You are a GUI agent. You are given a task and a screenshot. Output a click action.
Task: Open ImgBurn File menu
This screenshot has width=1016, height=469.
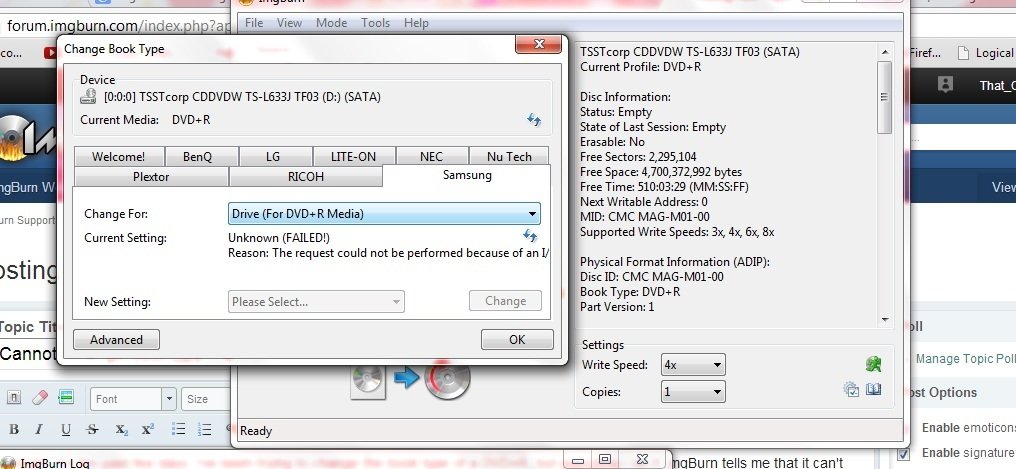(x=253, y=23)
